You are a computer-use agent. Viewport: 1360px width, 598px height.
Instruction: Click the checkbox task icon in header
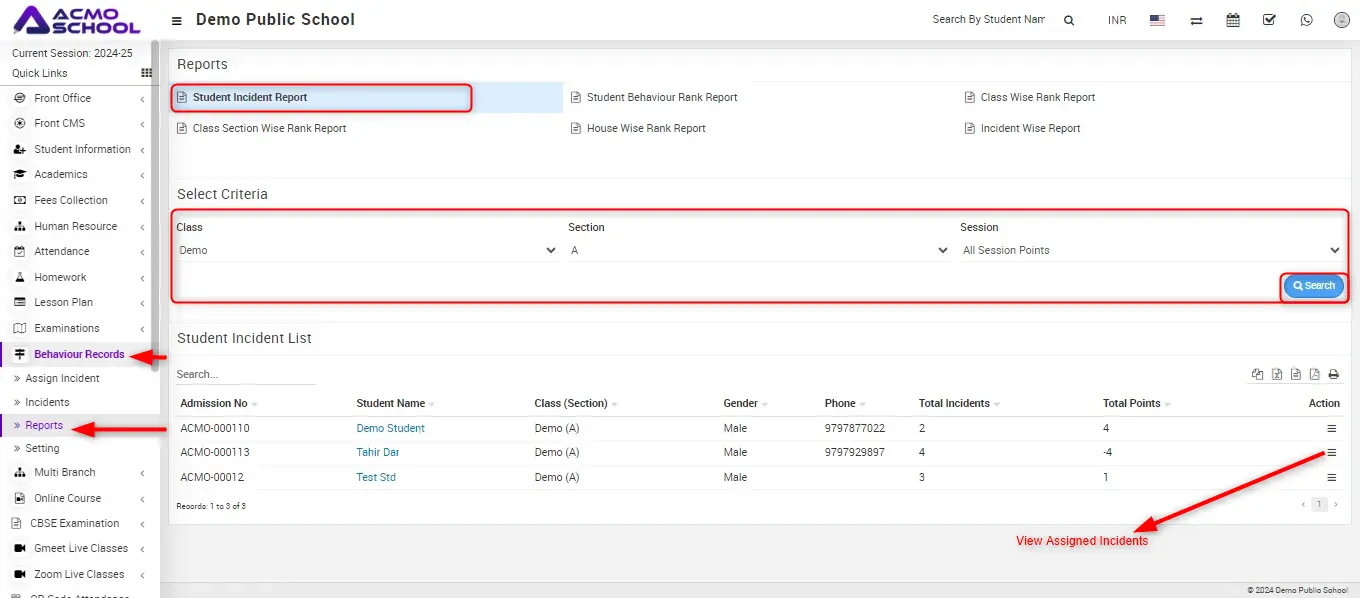pyautogui.click(x=1269, y=20)
